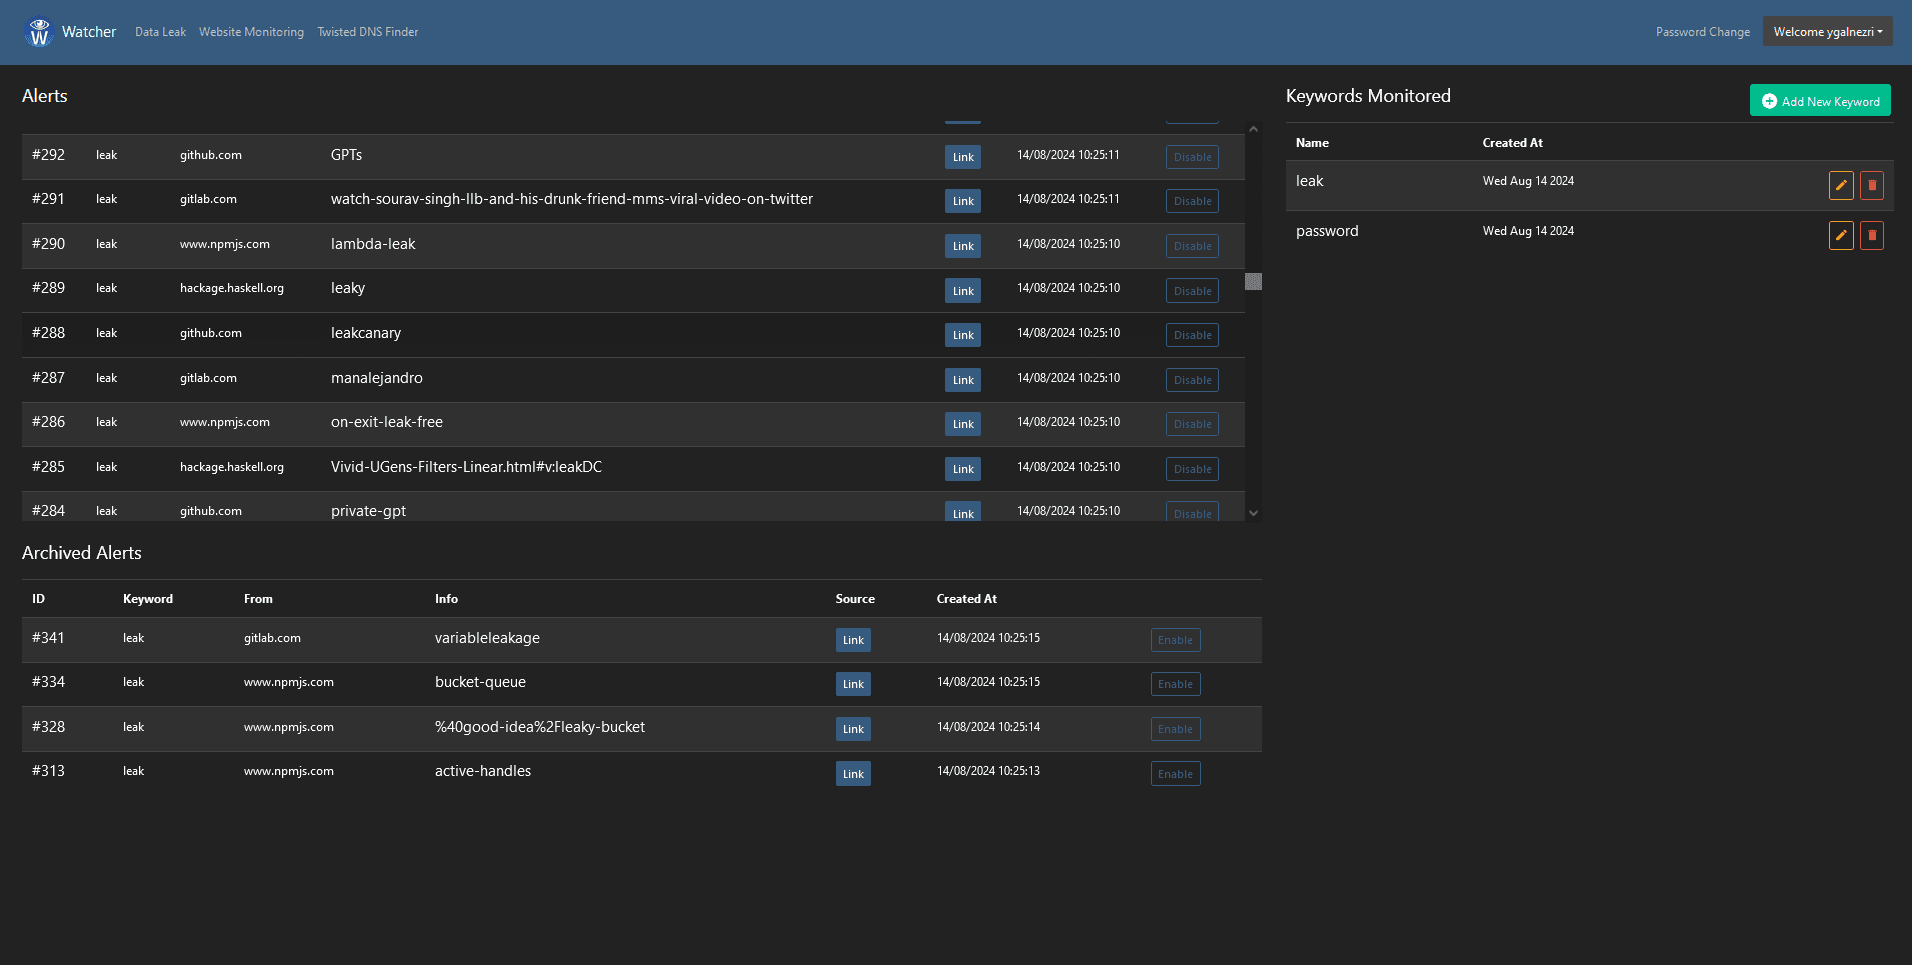Screen dimensions: 1912x965
Task: Click the 'Name' column header in Keywords Monitored
Action: click(1312, 143)
